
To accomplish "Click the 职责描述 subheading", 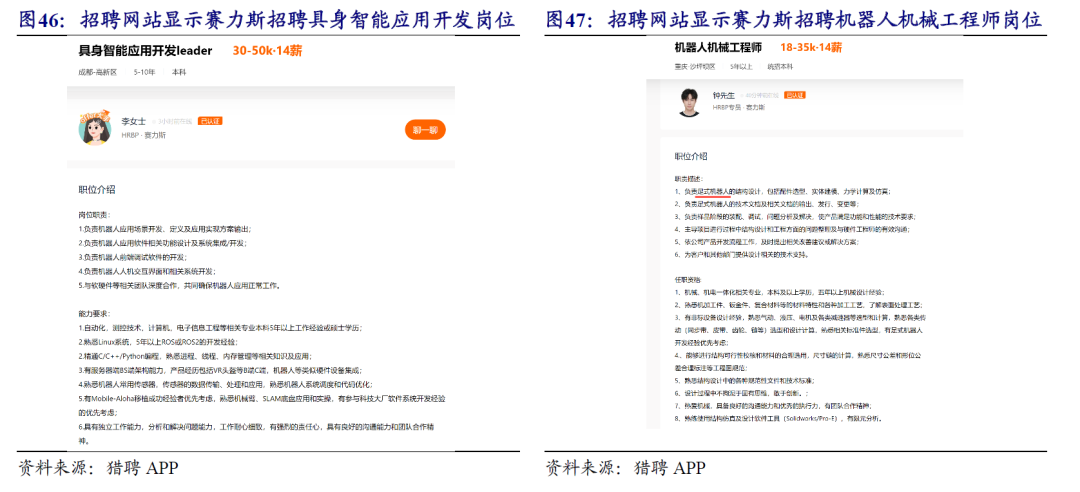I will [689, 177].
